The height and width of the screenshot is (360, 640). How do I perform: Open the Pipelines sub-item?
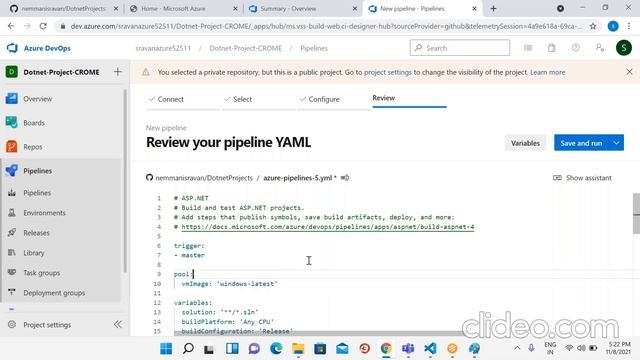37,193
